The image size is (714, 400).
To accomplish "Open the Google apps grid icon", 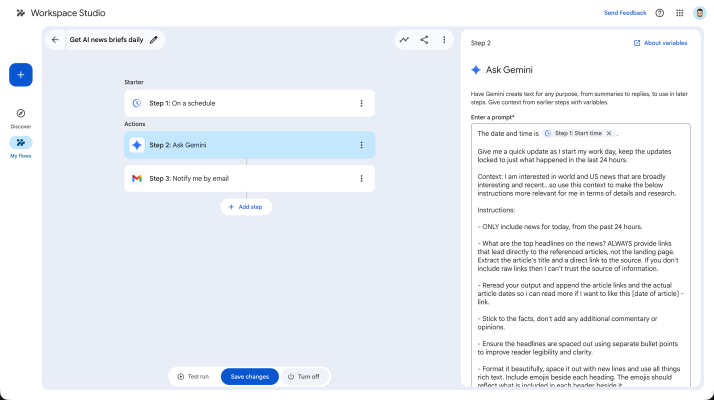I will click(x=679, y=13).
